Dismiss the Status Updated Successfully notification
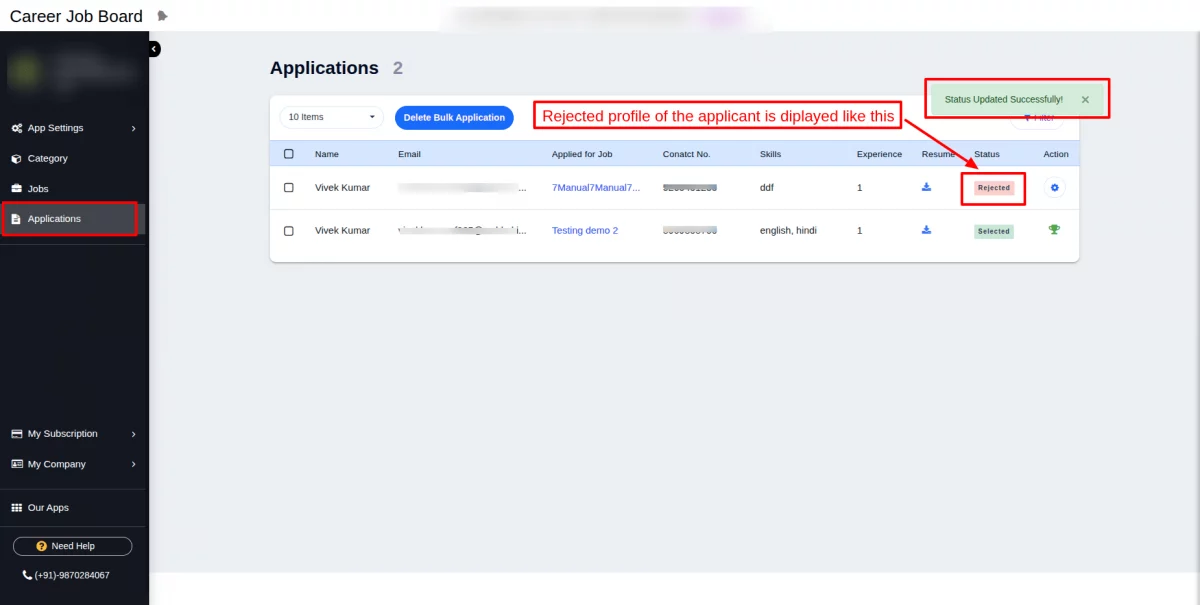 [x=1085, y=100]
